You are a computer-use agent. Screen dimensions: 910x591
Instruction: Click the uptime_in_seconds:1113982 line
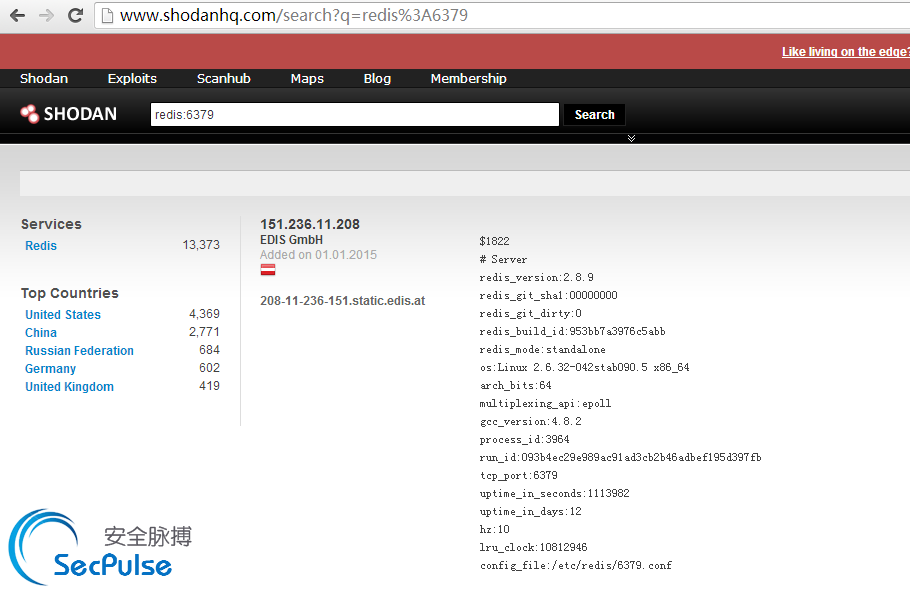tap(554, 493)
